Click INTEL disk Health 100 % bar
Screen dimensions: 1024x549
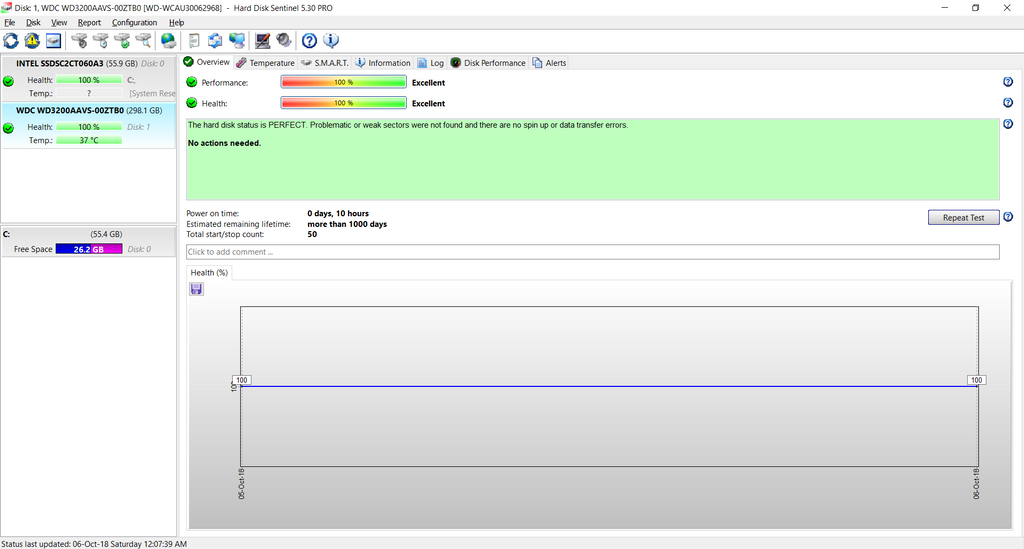click(89, 80)
